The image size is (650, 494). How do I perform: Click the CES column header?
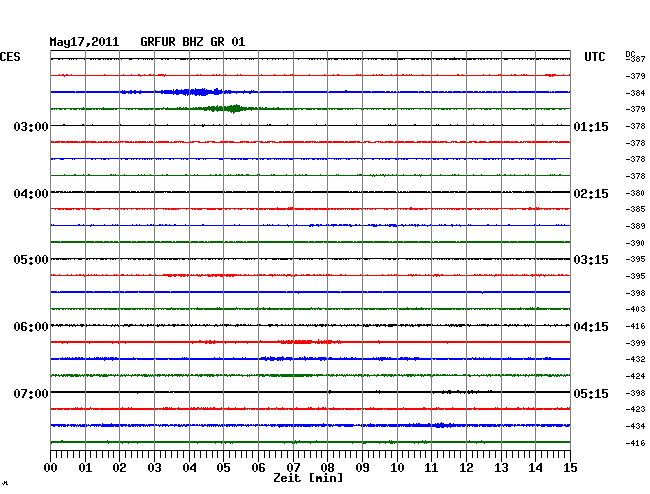tap(10, 57)
